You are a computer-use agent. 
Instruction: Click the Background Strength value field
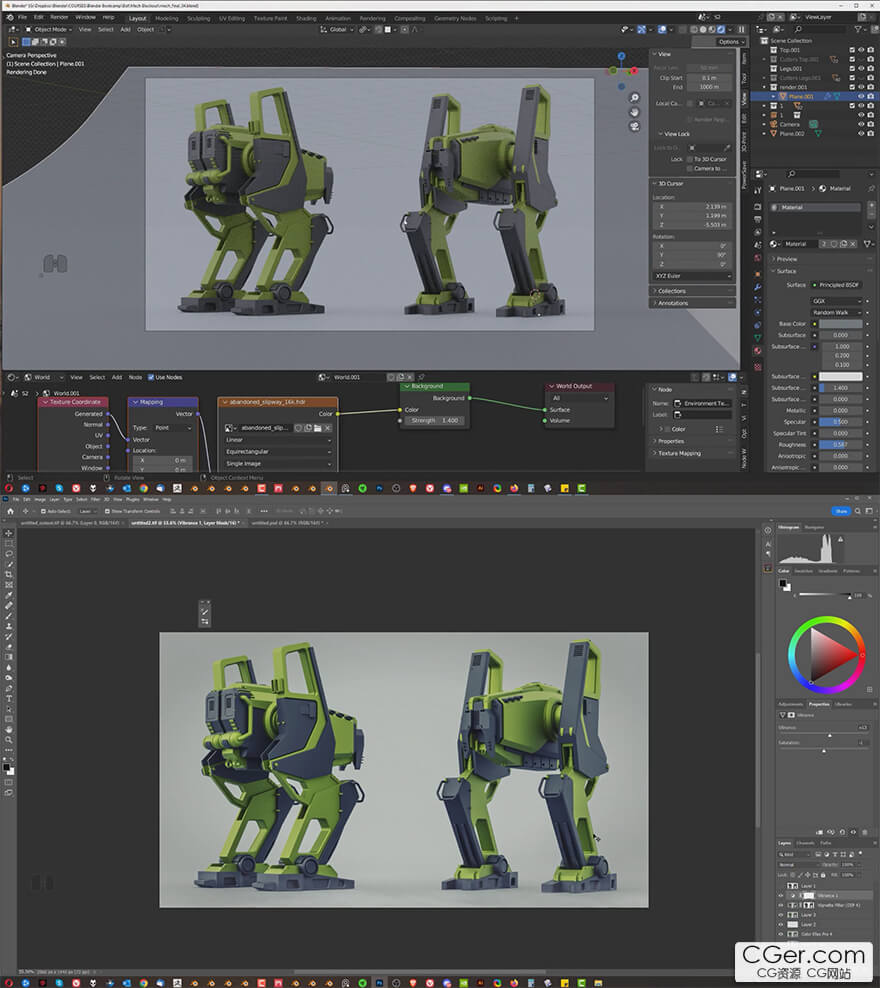pyautogui.click(x=435, y=420)
